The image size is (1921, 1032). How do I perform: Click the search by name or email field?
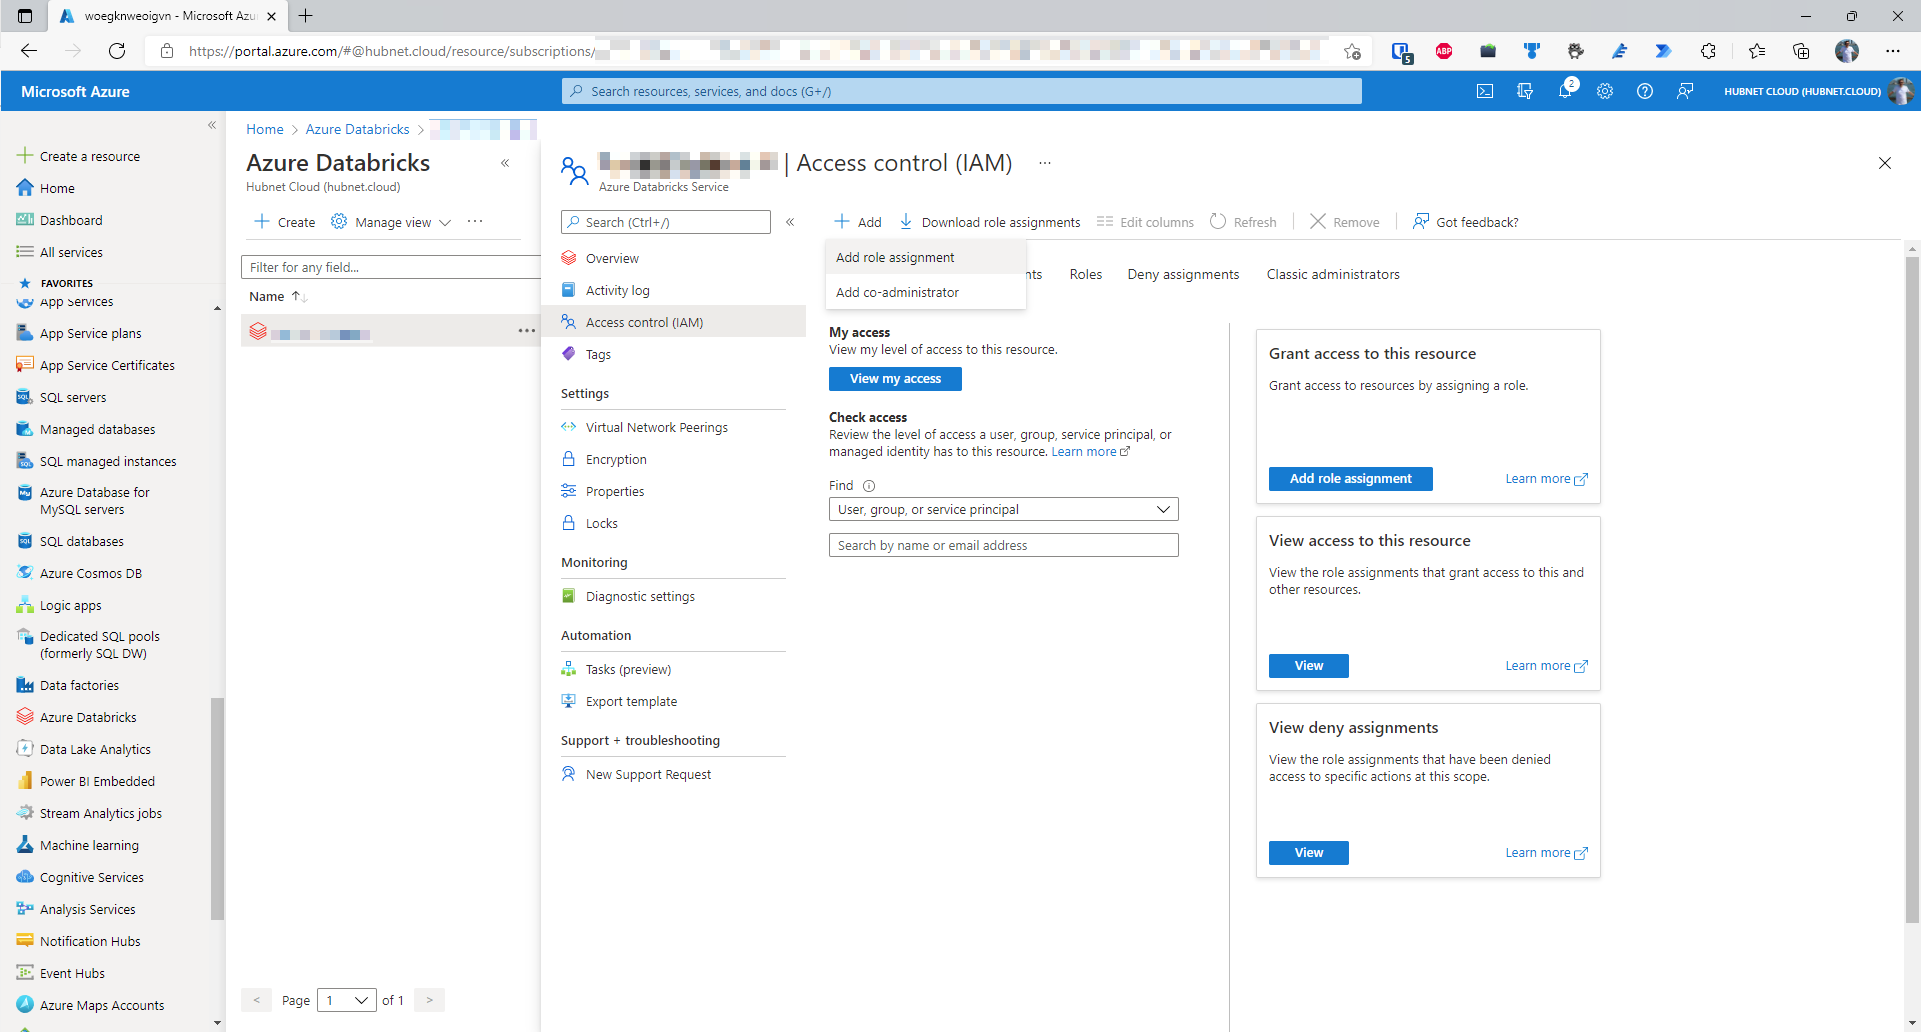pyautogui.click(x=1003, y=545)
